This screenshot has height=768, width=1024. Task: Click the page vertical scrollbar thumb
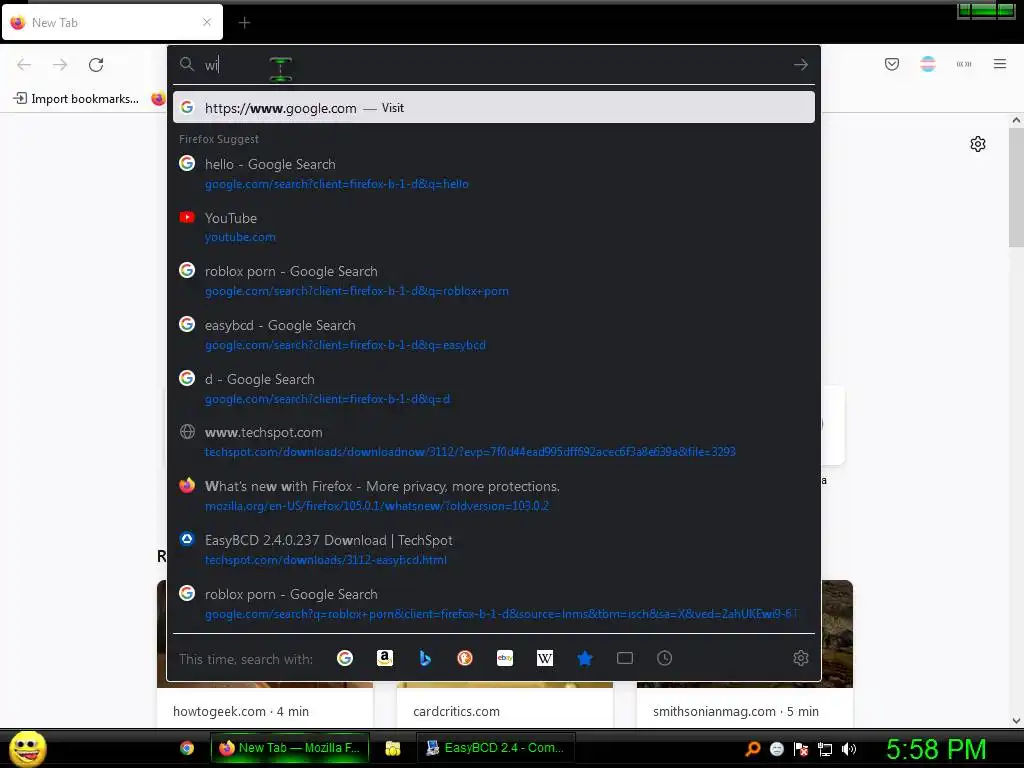coord(1016,187)
